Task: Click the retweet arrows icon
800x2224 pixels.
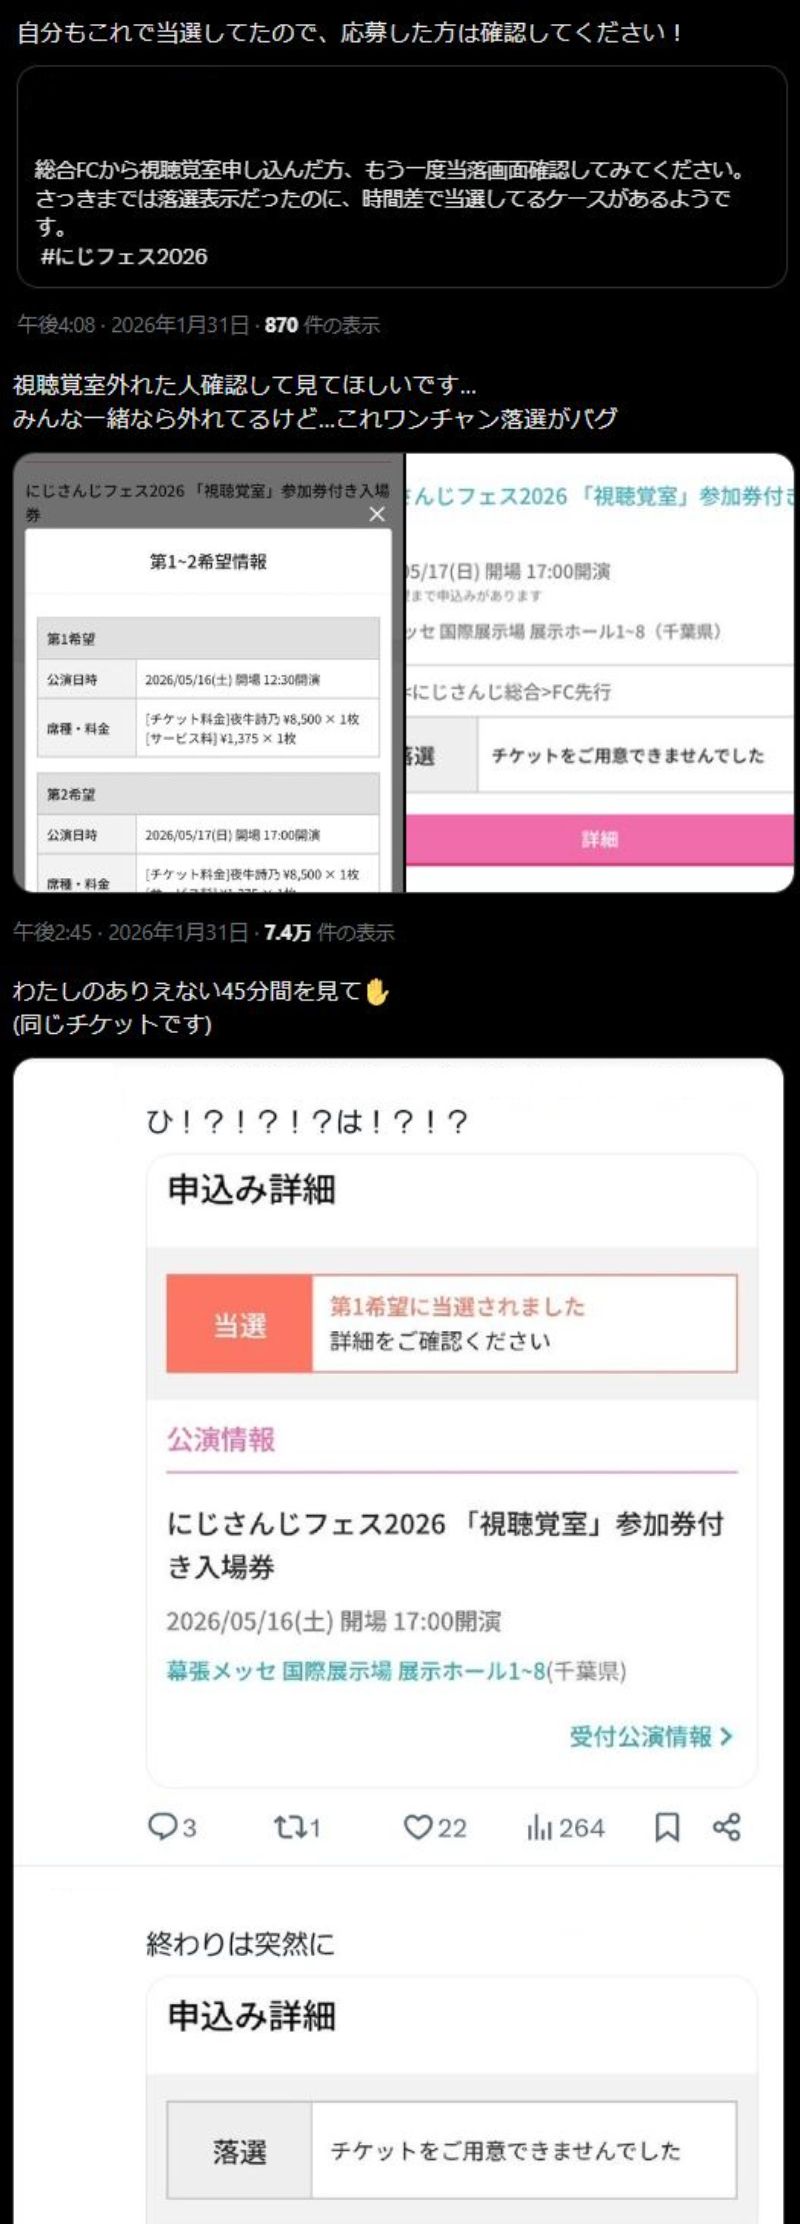Action: tap(288, 1827)
